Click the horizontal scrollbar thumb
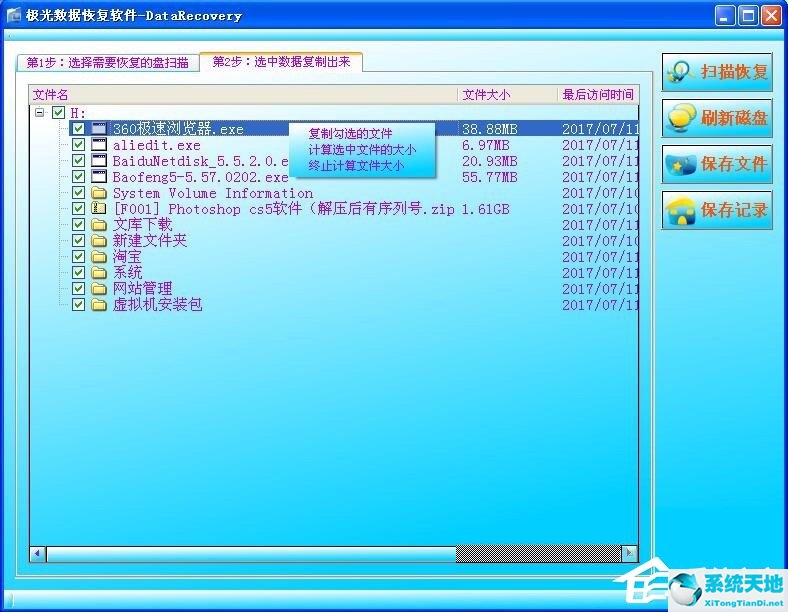 tap(251, 554)
